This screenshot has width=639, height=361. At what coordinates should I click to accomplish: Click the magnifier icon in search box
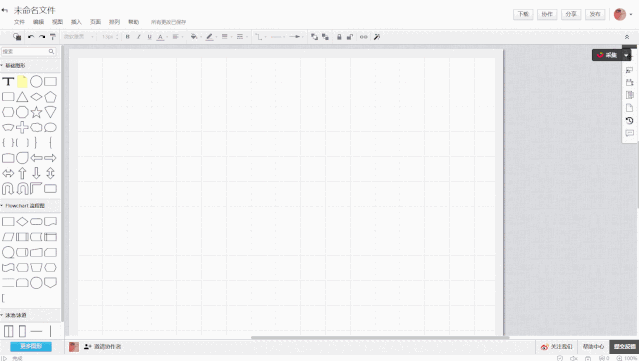[51, 51]
